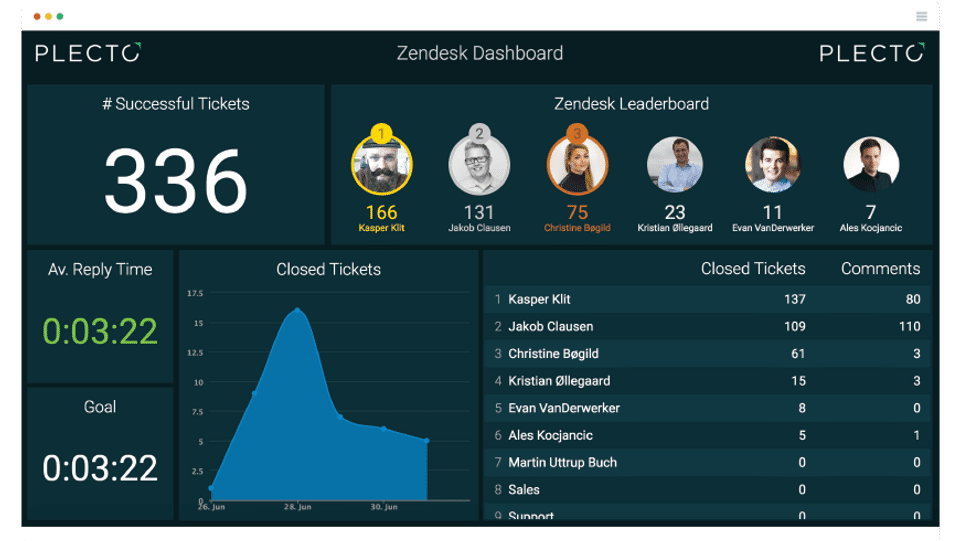This screenshot has height=541, width=960.
Task: Click the 336 successful tickets number
Action: pyautogui.click(x=176, y=182)
